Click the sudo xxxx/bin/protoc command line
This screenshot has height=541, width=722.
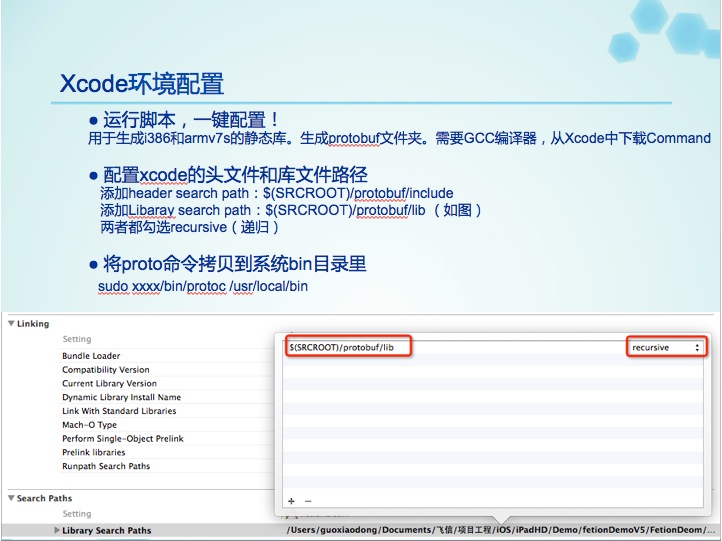coord(203,286)
